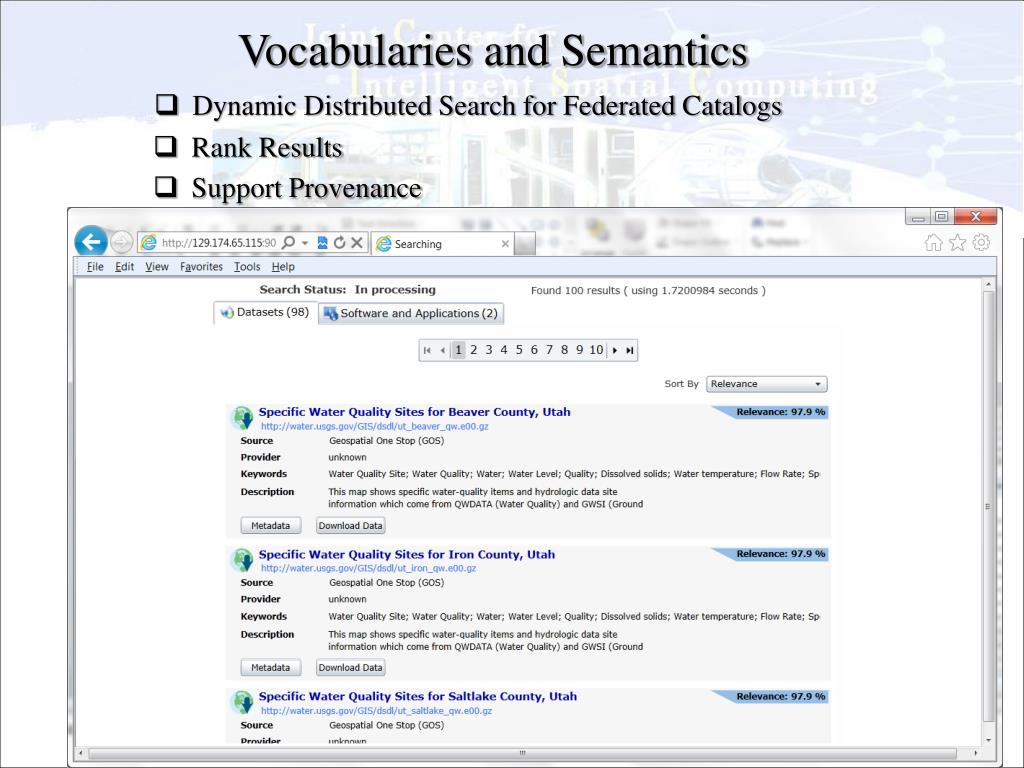Click the stop loading X icon
The width and height of the screenshot is (1024, 768).
357,242
